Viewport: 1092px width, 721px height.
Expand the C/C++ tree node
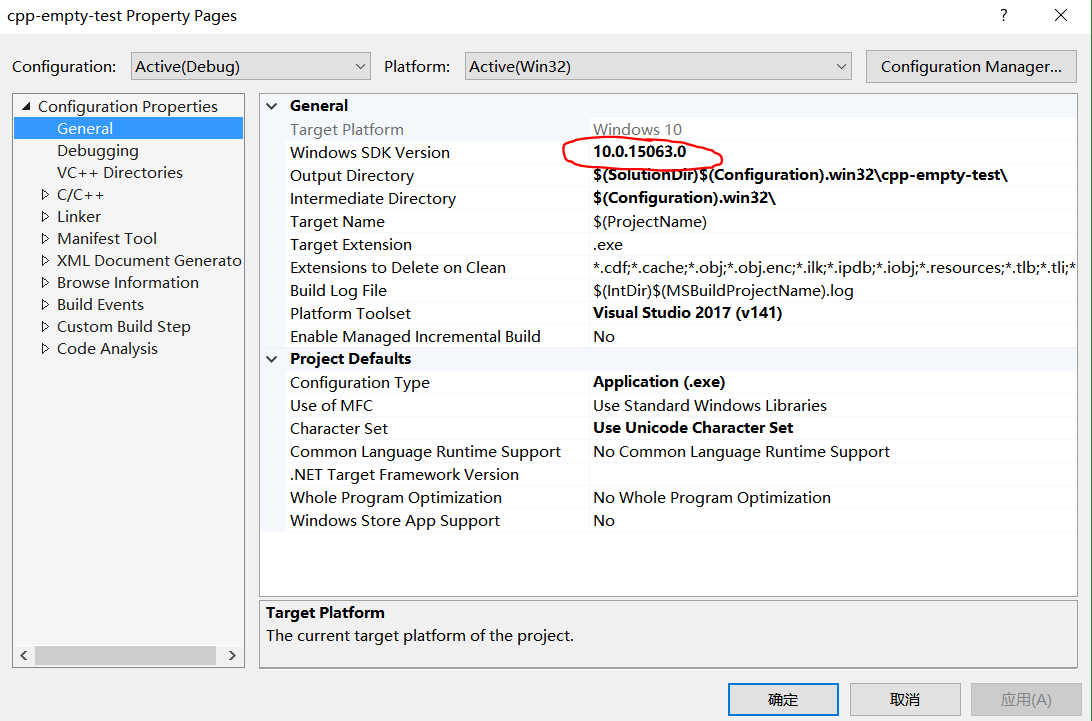[45, 195]
